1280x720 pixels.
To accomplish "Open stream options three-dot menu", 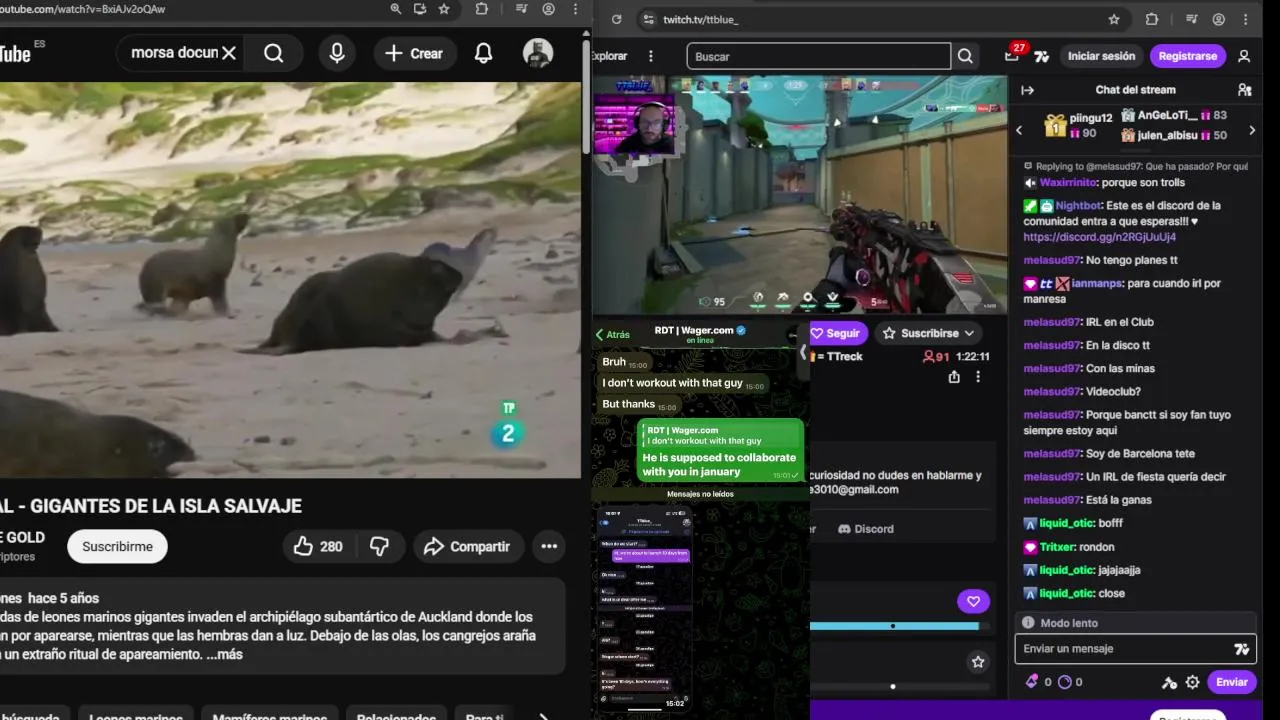I will [978, 377].
